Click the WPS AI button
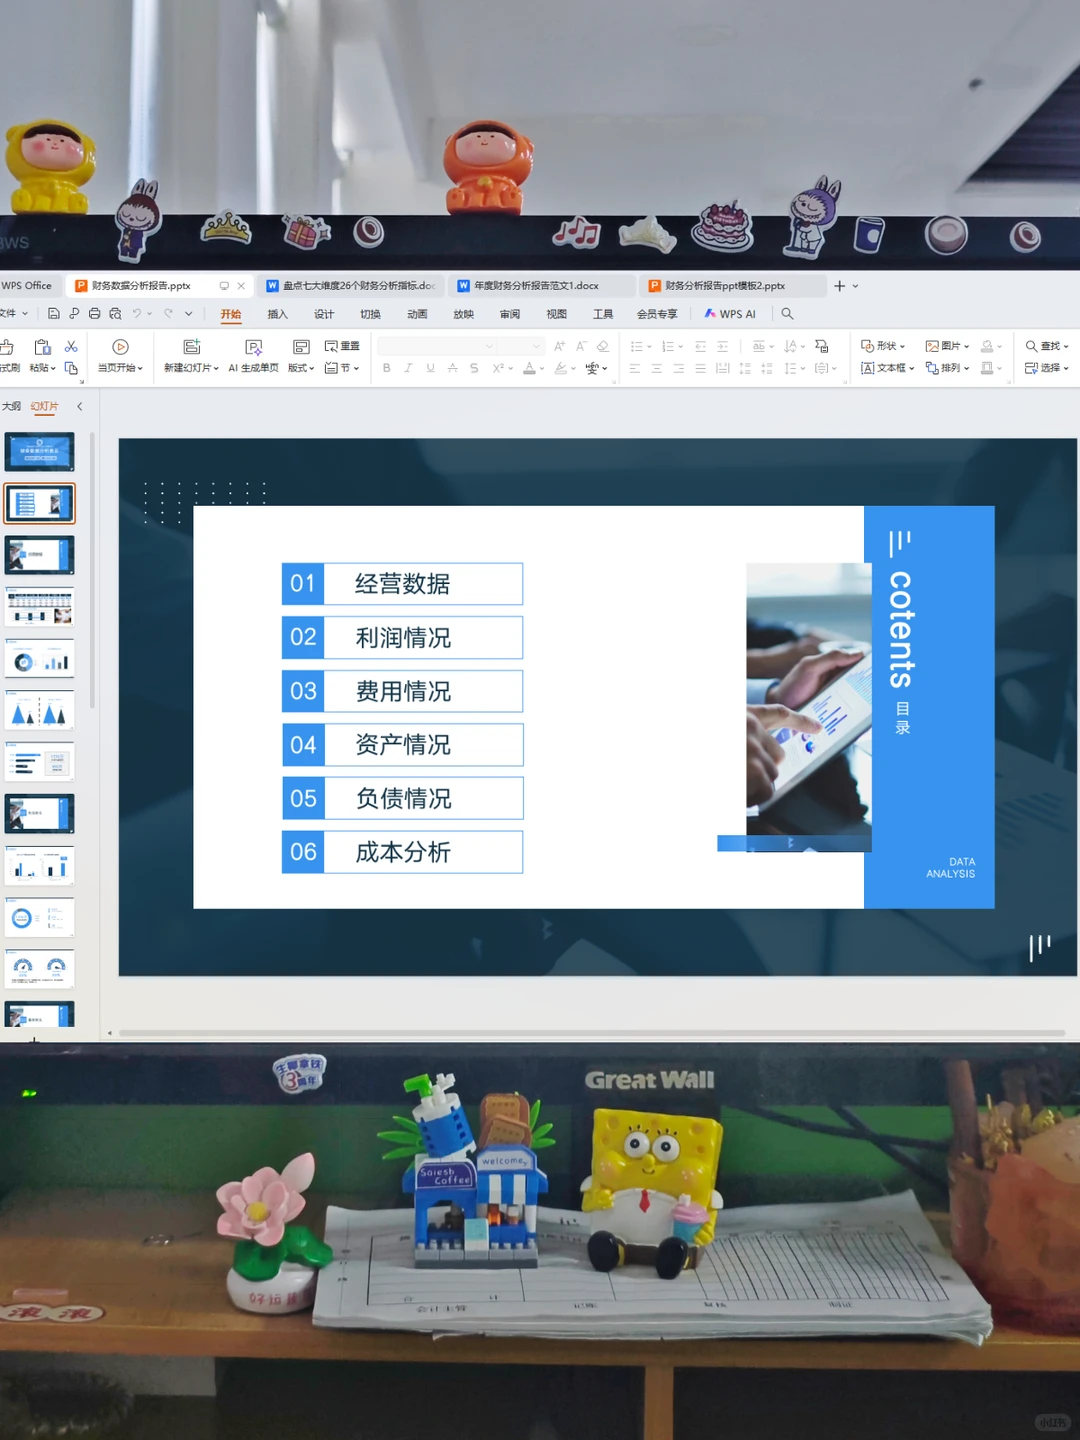Viewport: 1080px width, 1440px height. pyautogui.click(x=730, y=314)
